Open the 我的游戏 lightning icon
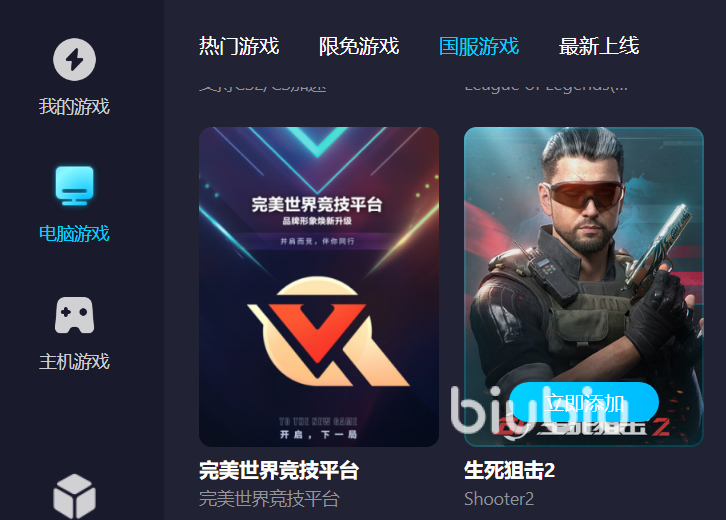The image size is (726, 520). point(74,59)
